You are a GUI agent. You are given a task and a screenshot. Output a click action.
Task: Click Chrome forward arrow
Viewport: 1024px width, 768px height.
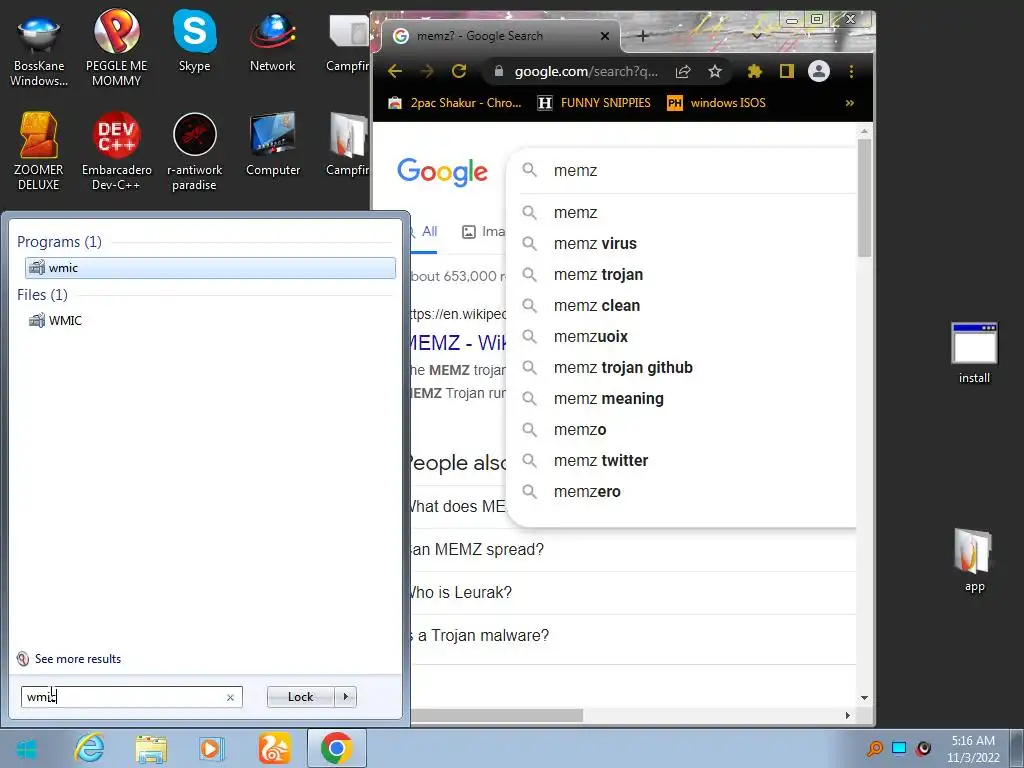(x=426, y=71)
